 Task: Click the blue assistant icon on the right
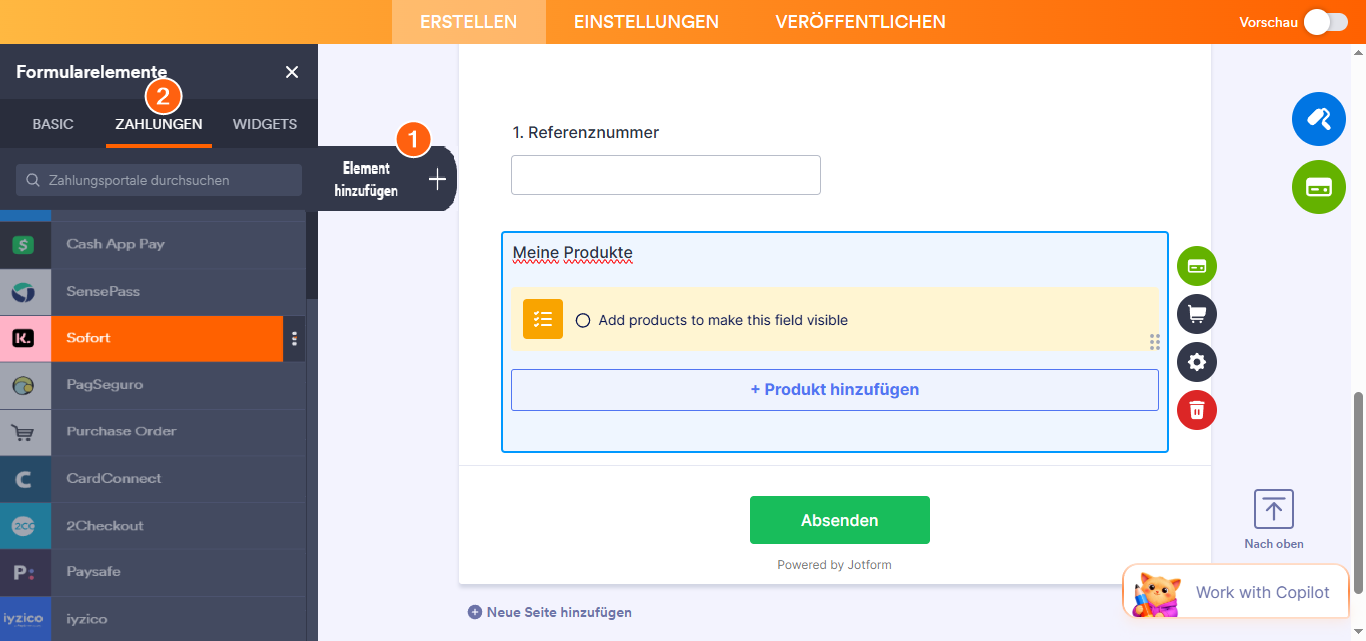click(1318, 118)
